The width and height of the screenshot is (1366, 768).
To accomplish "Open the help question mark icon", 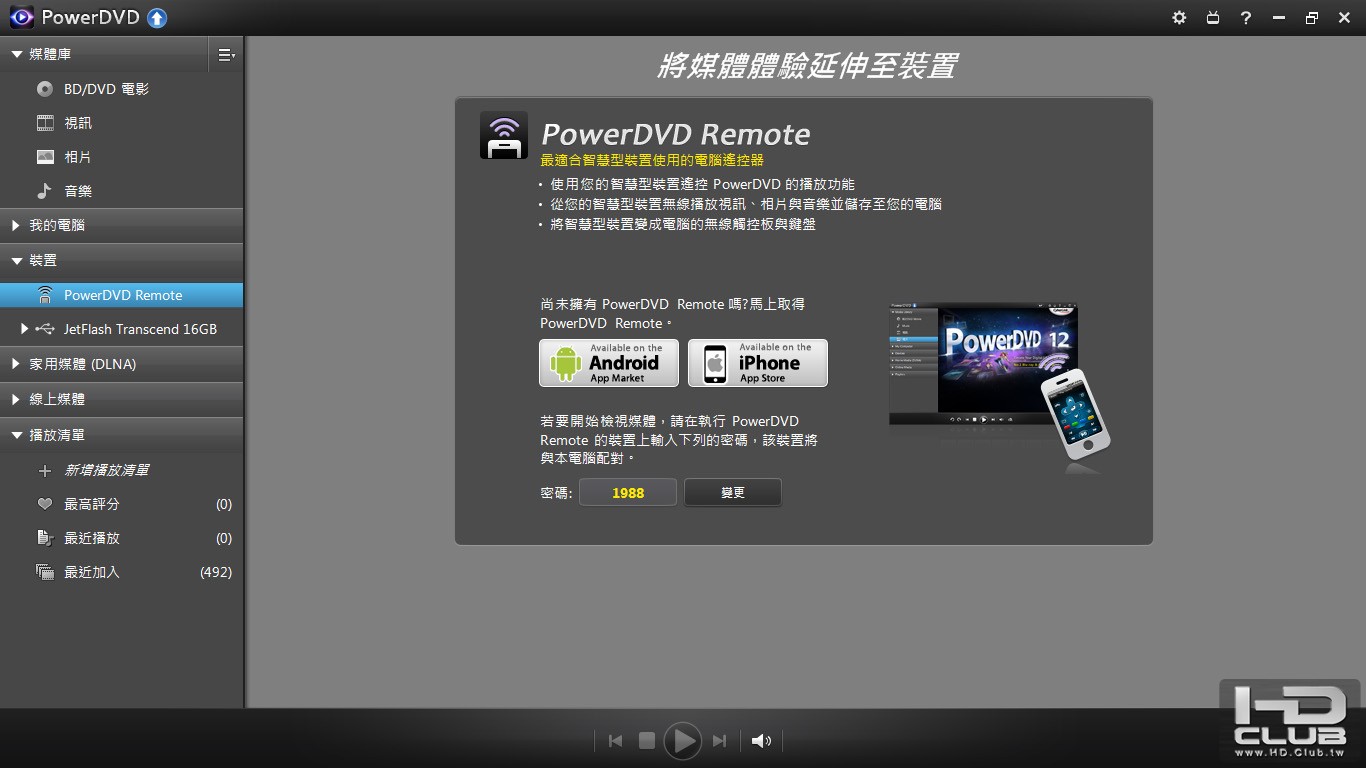I will coord(1246,17).
